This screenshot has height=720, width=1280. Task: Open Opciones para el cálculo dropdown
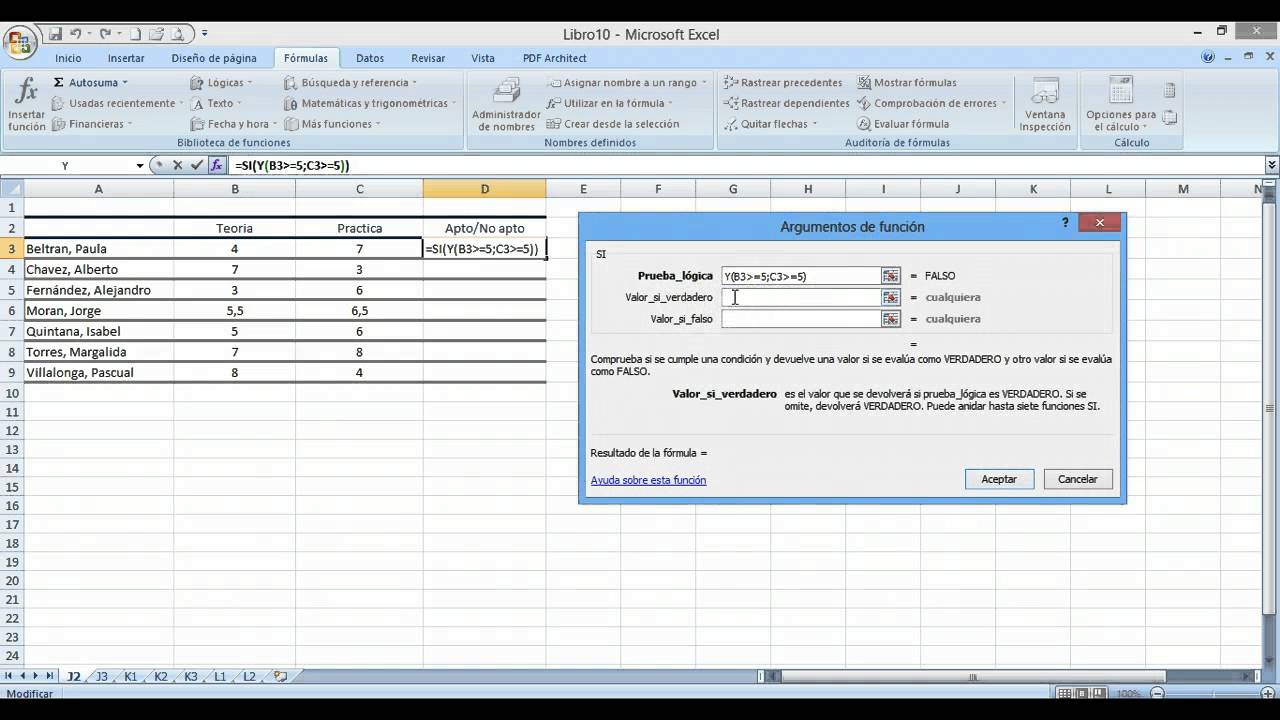pyautogui.click(x=1121, y=106)
